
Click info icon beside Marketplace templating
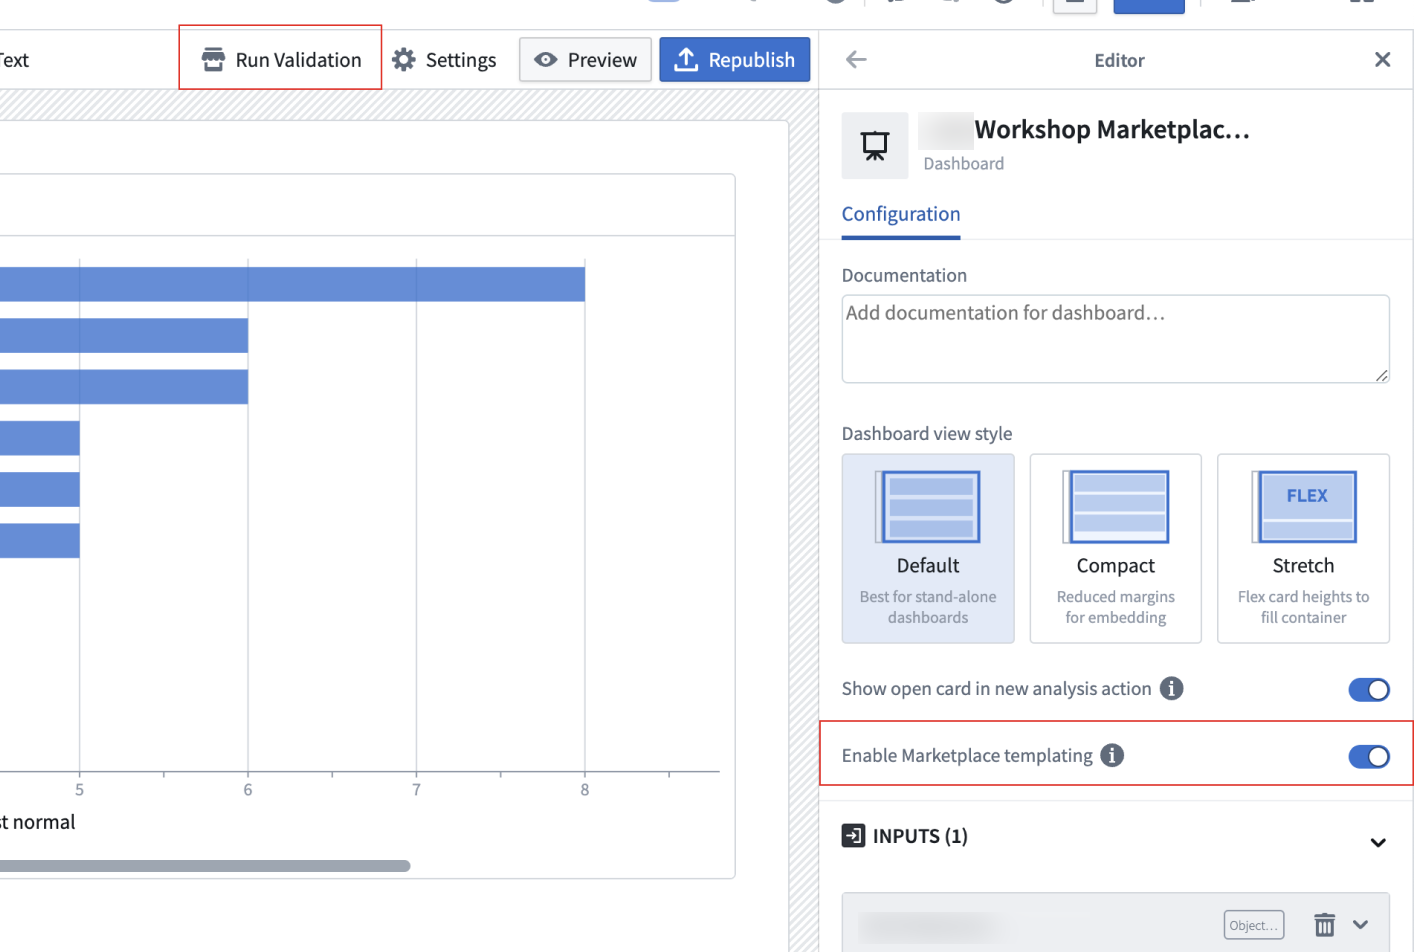1112,755
